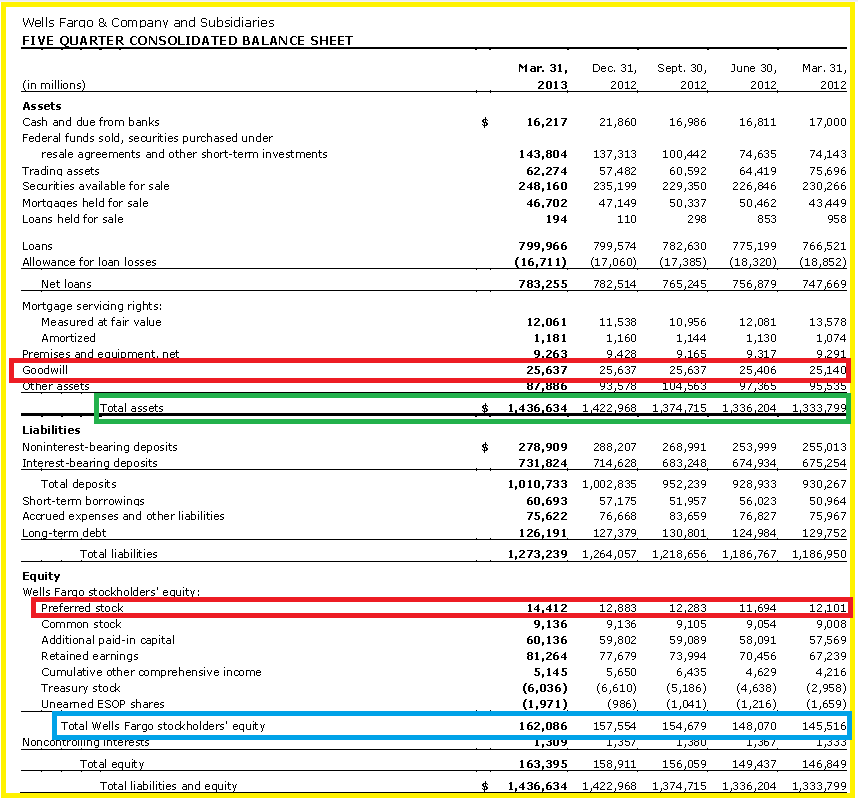Click total equity value 163,395
Screen dimensions: 858x802
tap(543, 764)
